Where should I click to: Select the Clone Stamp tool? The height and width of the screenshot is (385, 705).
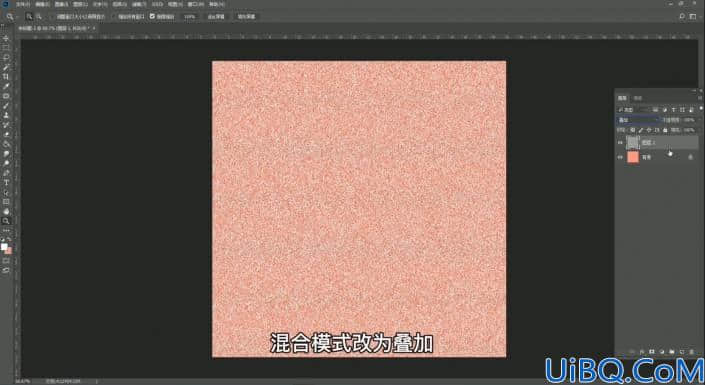click(6, 115)
